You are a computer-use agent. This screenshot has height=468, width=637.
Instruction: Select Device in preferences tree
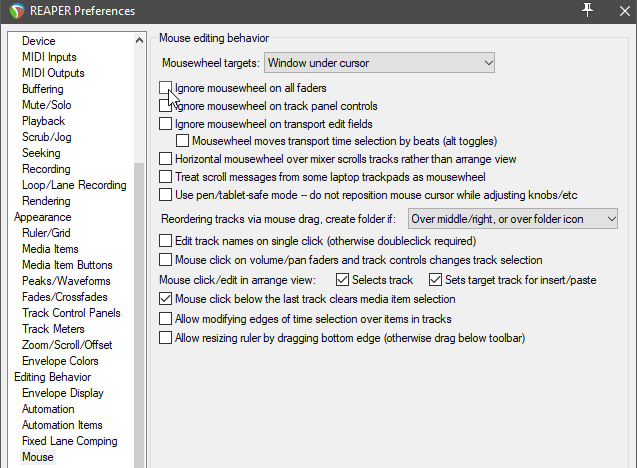[39, 41]
